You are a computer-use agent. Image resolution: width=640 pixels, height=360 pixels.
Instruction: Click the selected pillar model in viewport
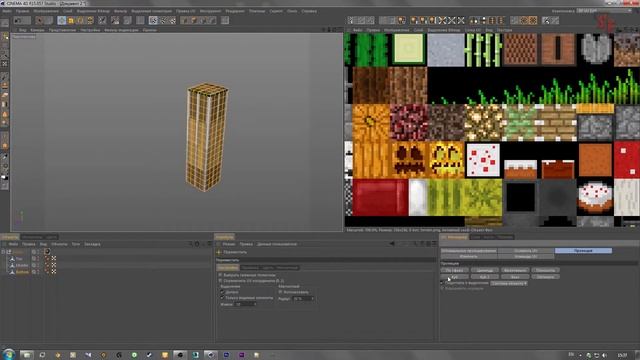point(207,137)
